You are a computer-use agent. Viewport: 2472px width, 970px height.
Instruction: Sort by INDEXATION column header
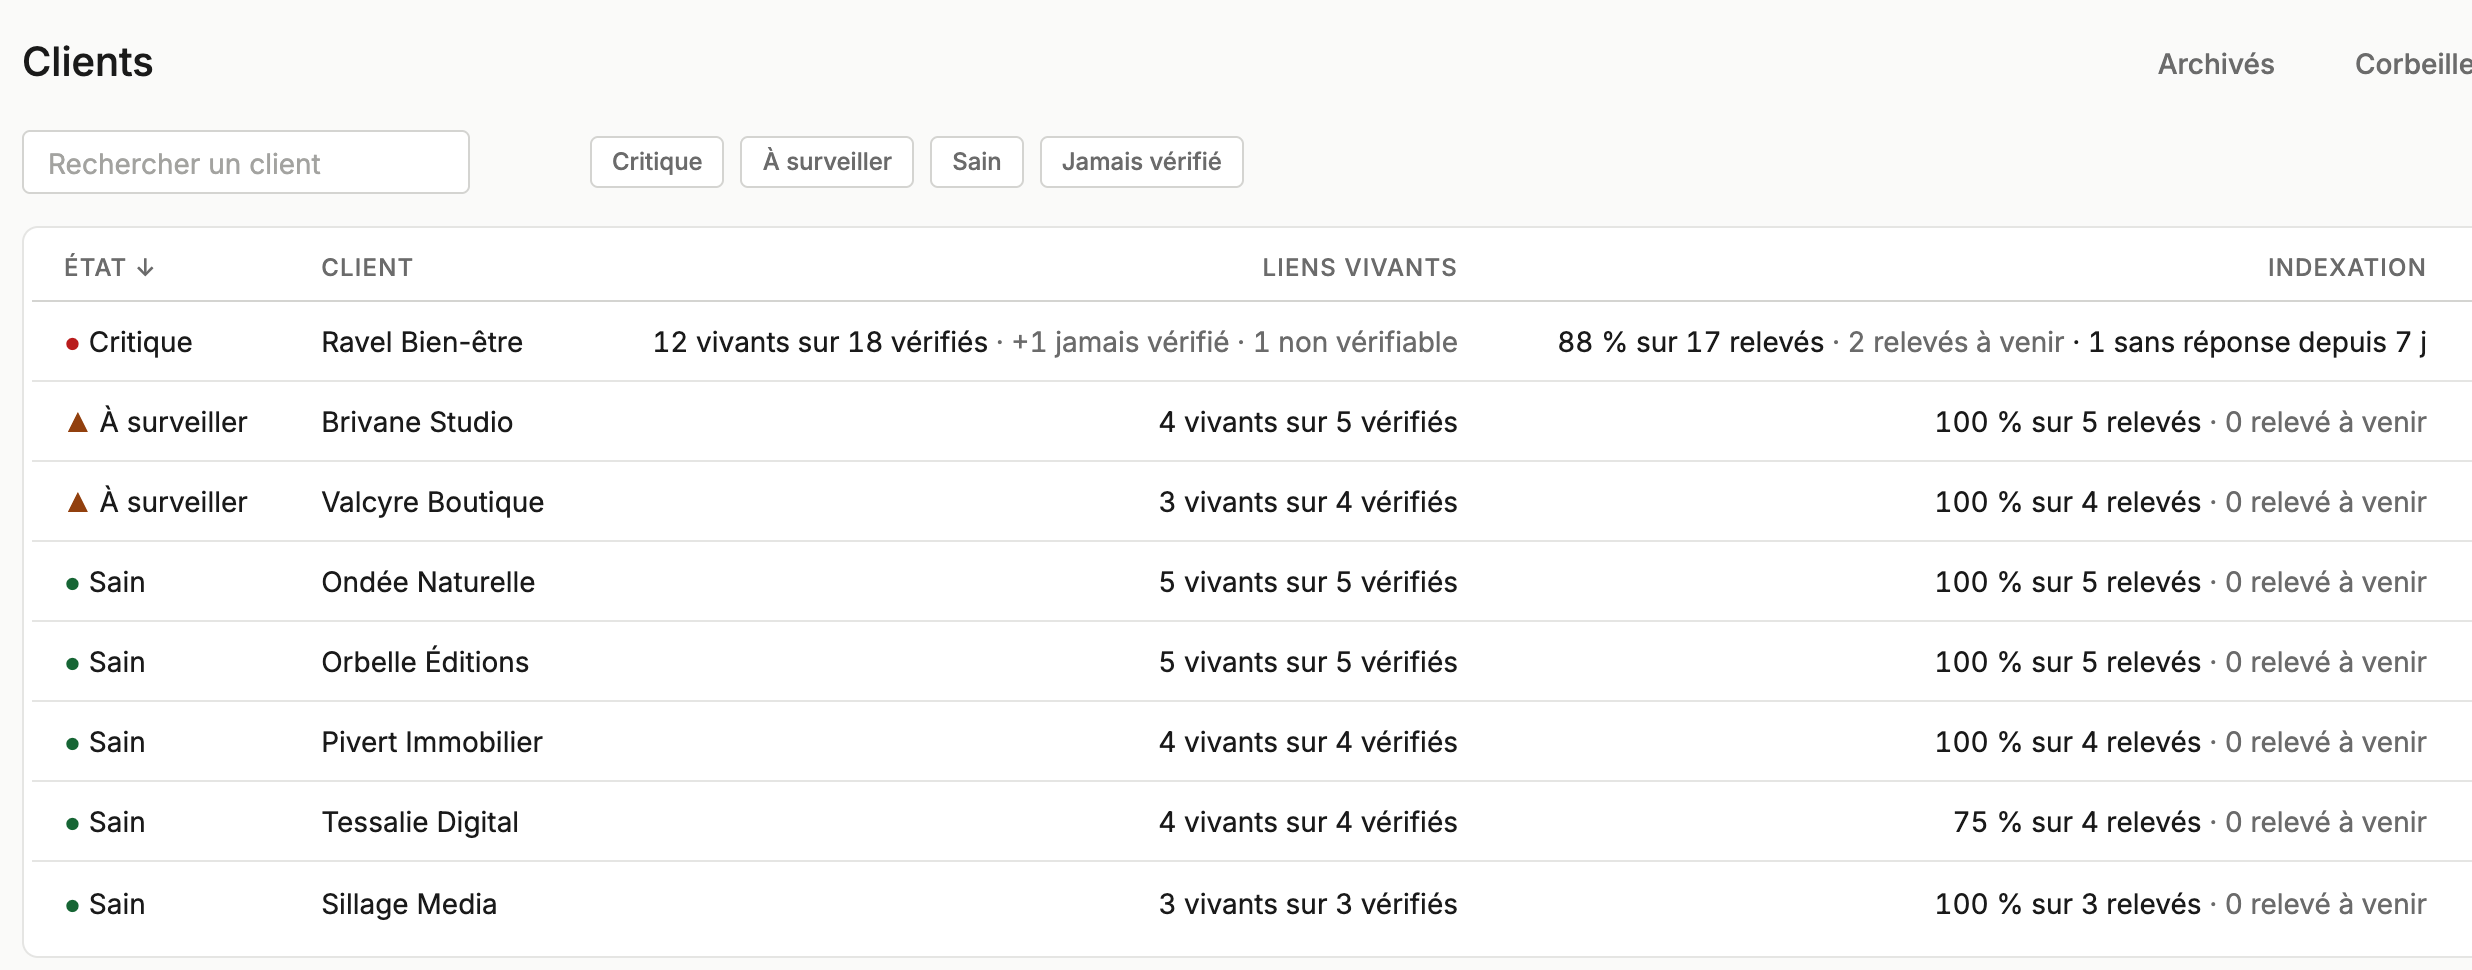[2346, 267]
